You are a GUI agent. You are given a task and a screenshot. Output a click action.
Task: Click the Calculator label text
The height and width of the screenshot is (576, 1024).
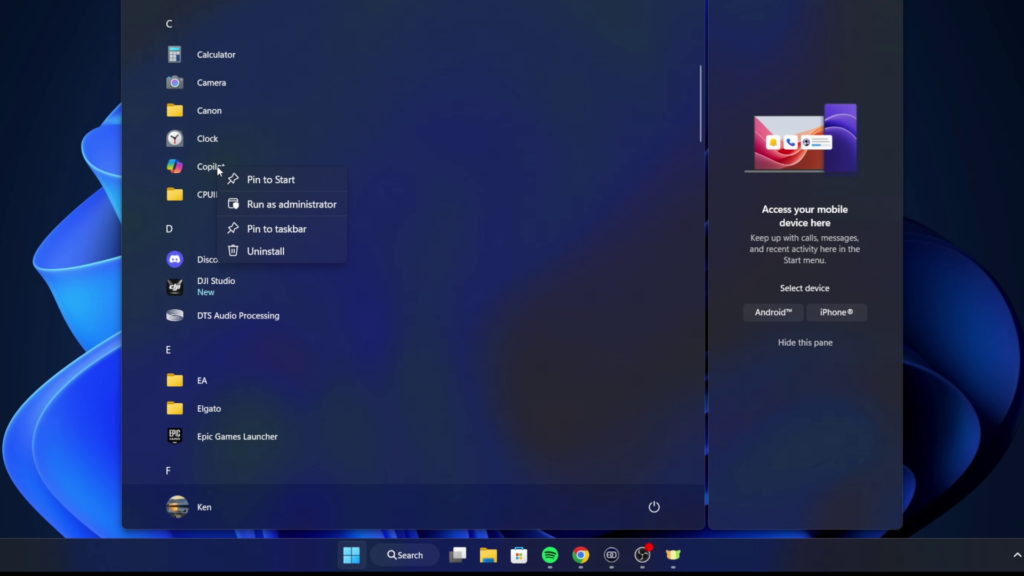[216, 55]
